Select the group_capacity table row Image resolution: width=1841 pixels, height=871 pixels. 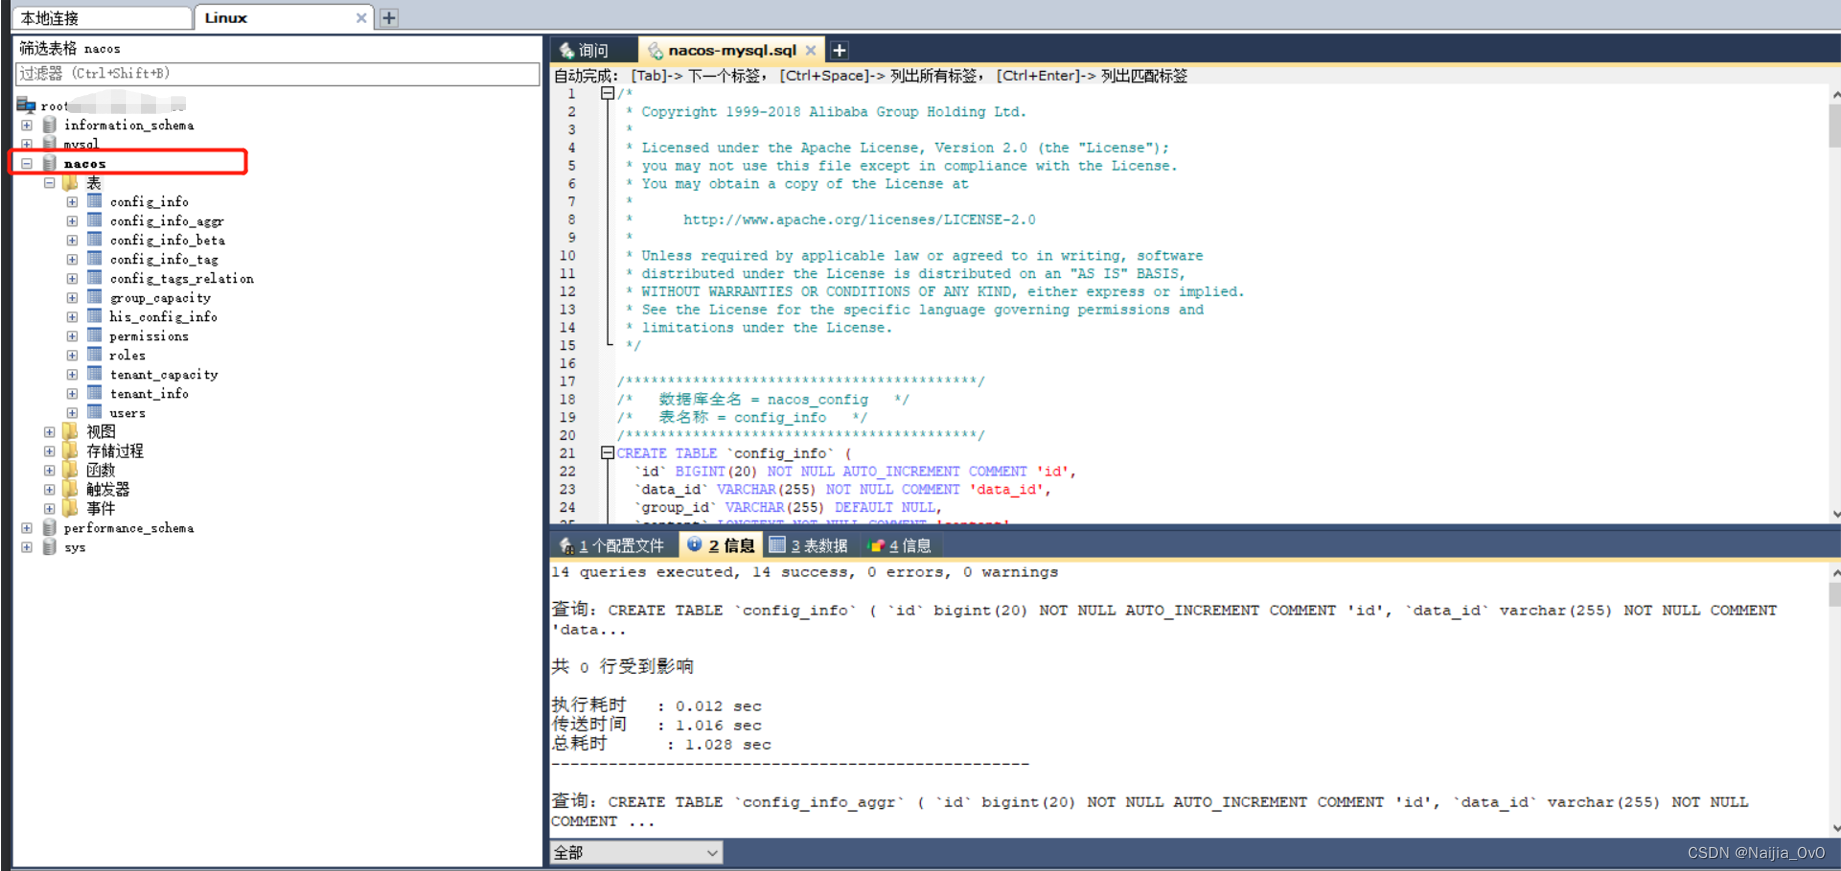[x=160, y=298]
